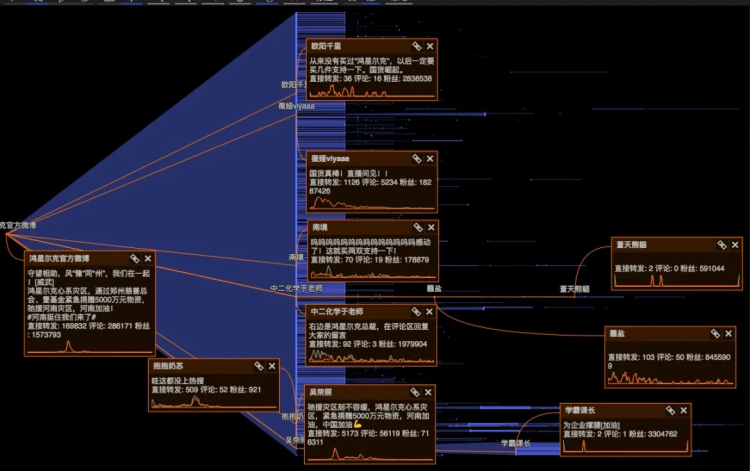This screenshot has height=471, width=750.
Task: Close the 薇娅viyaaa info card
Action: tap(430, 158)
